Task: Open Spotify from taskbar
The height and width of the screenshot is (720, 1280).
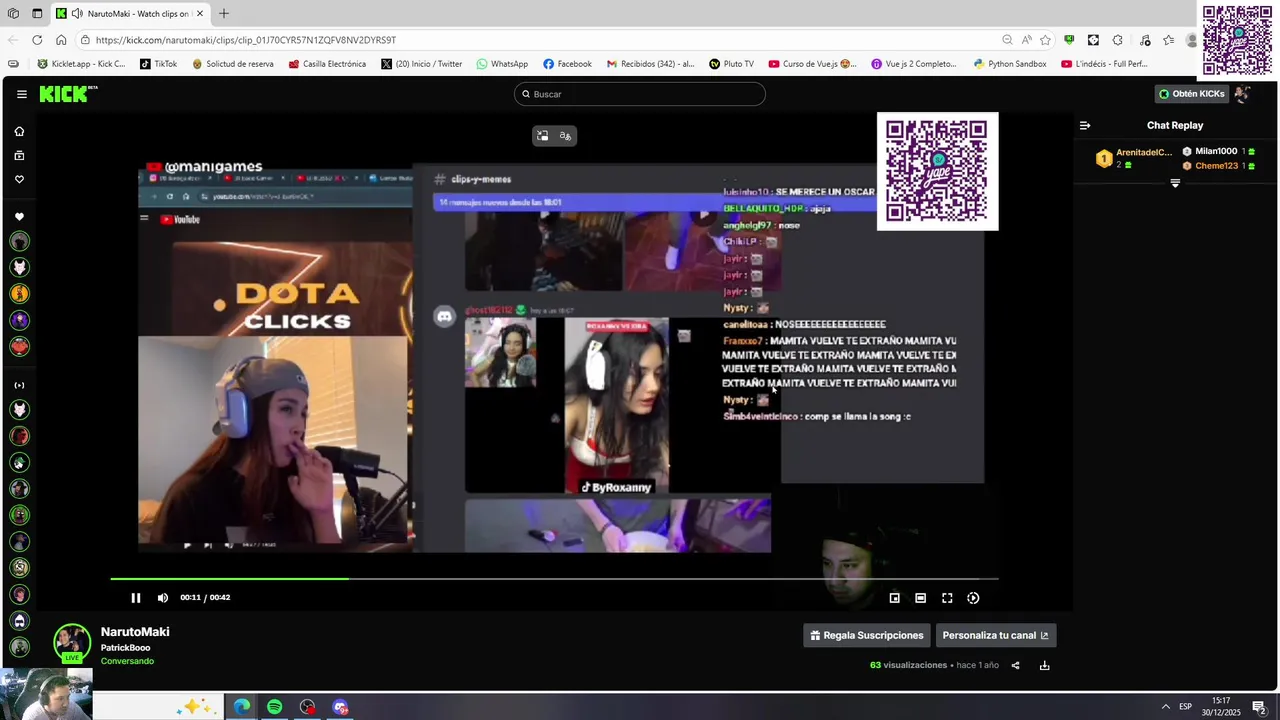Action: pyautogui.click(x=275, y=707)
